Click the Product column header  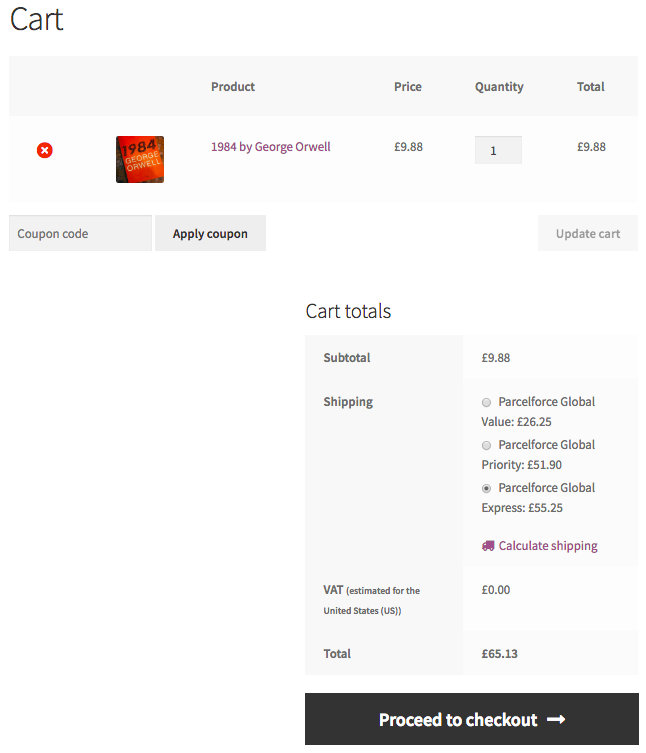point(233,87)
